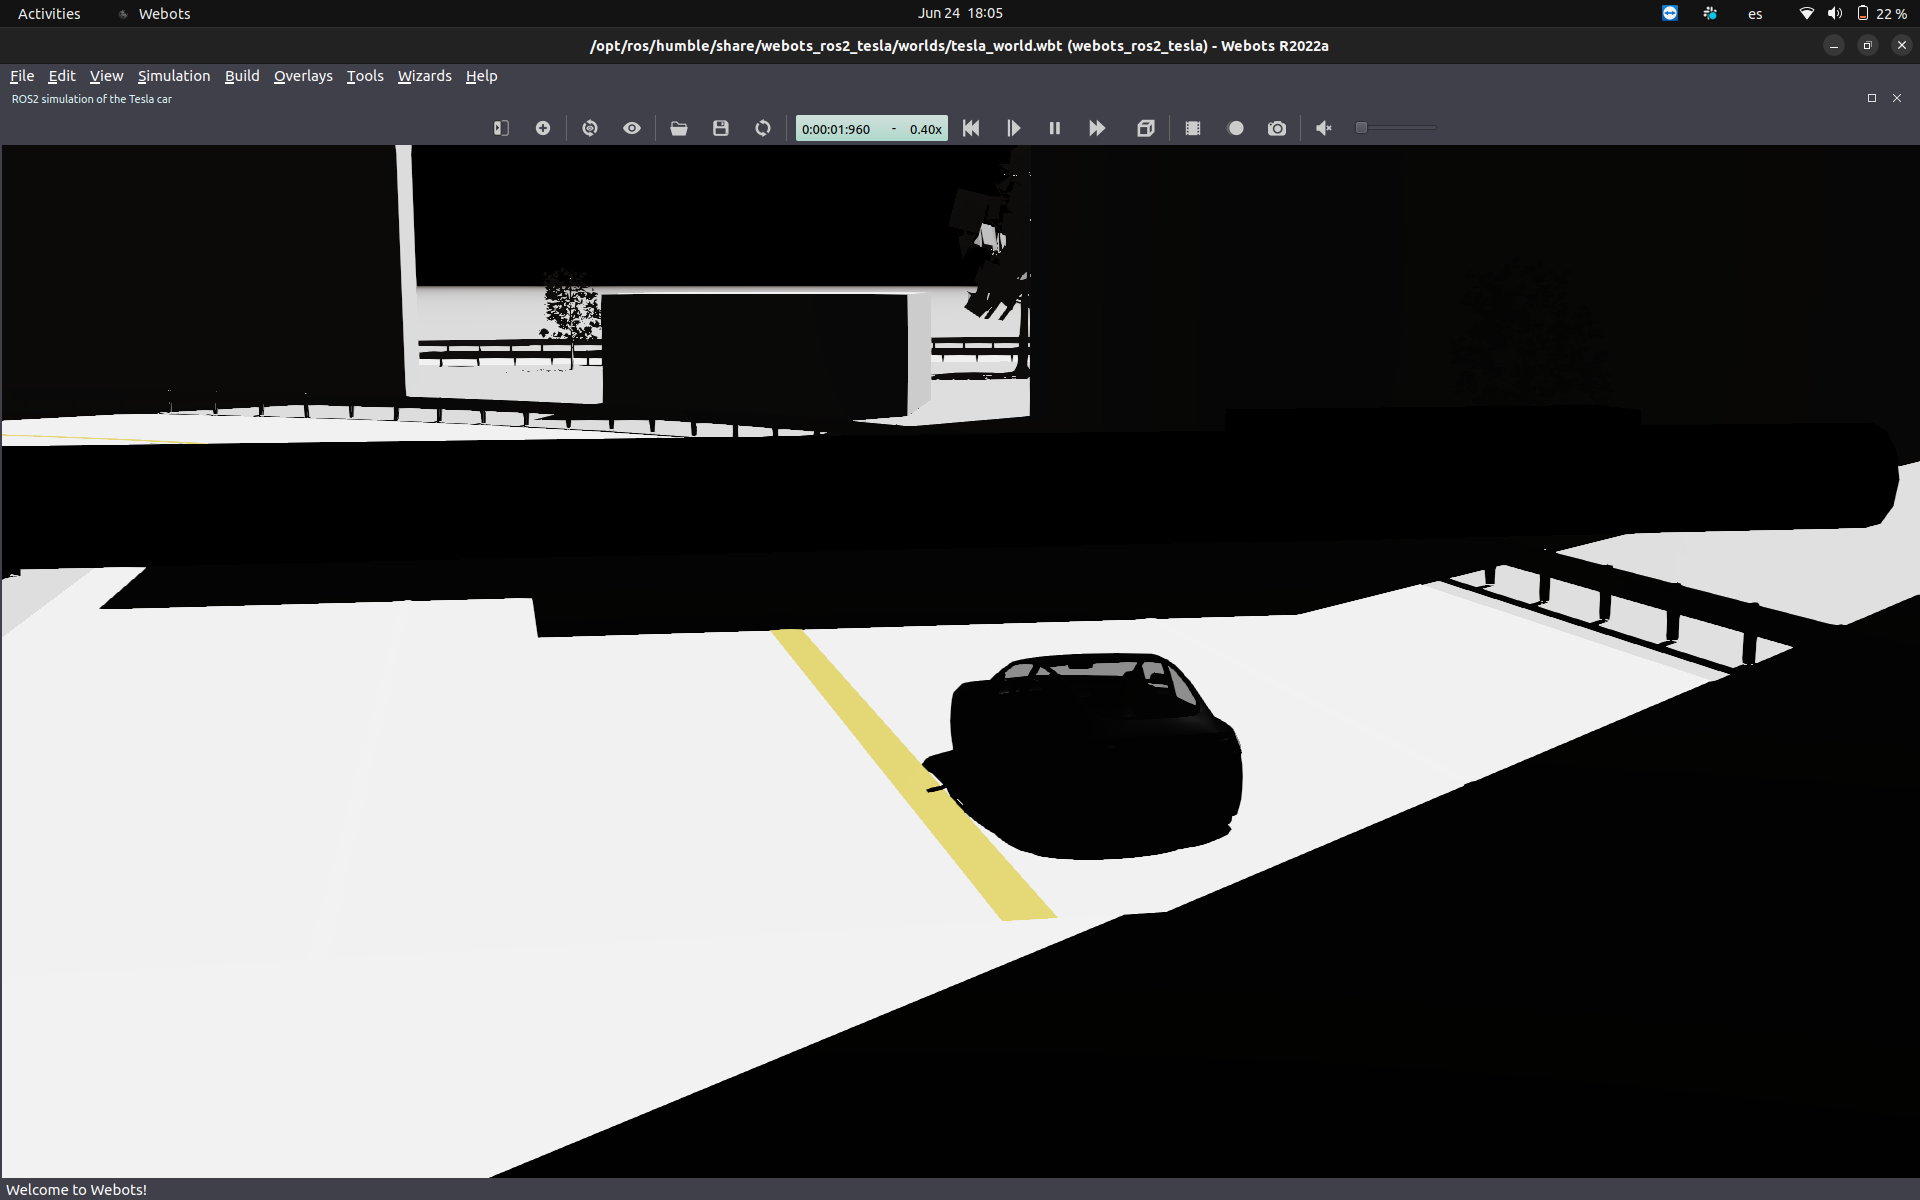Viewport: 1920px width, 1200px height.
Task: Save the current world
Action: point(720,128)
